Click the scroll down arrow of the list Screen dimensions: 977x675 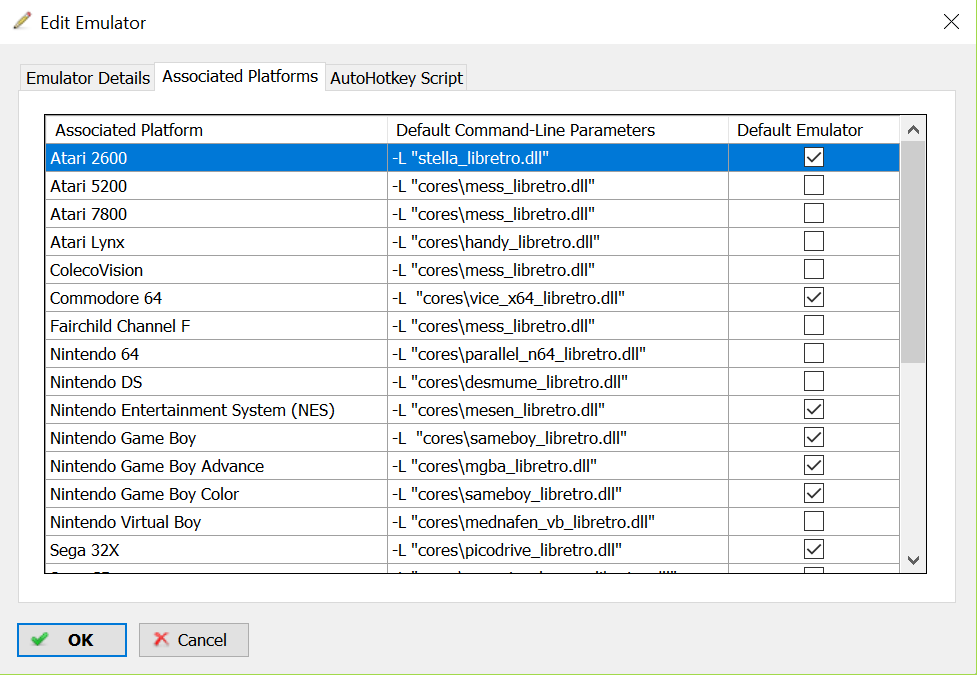(x=913, y=560)
